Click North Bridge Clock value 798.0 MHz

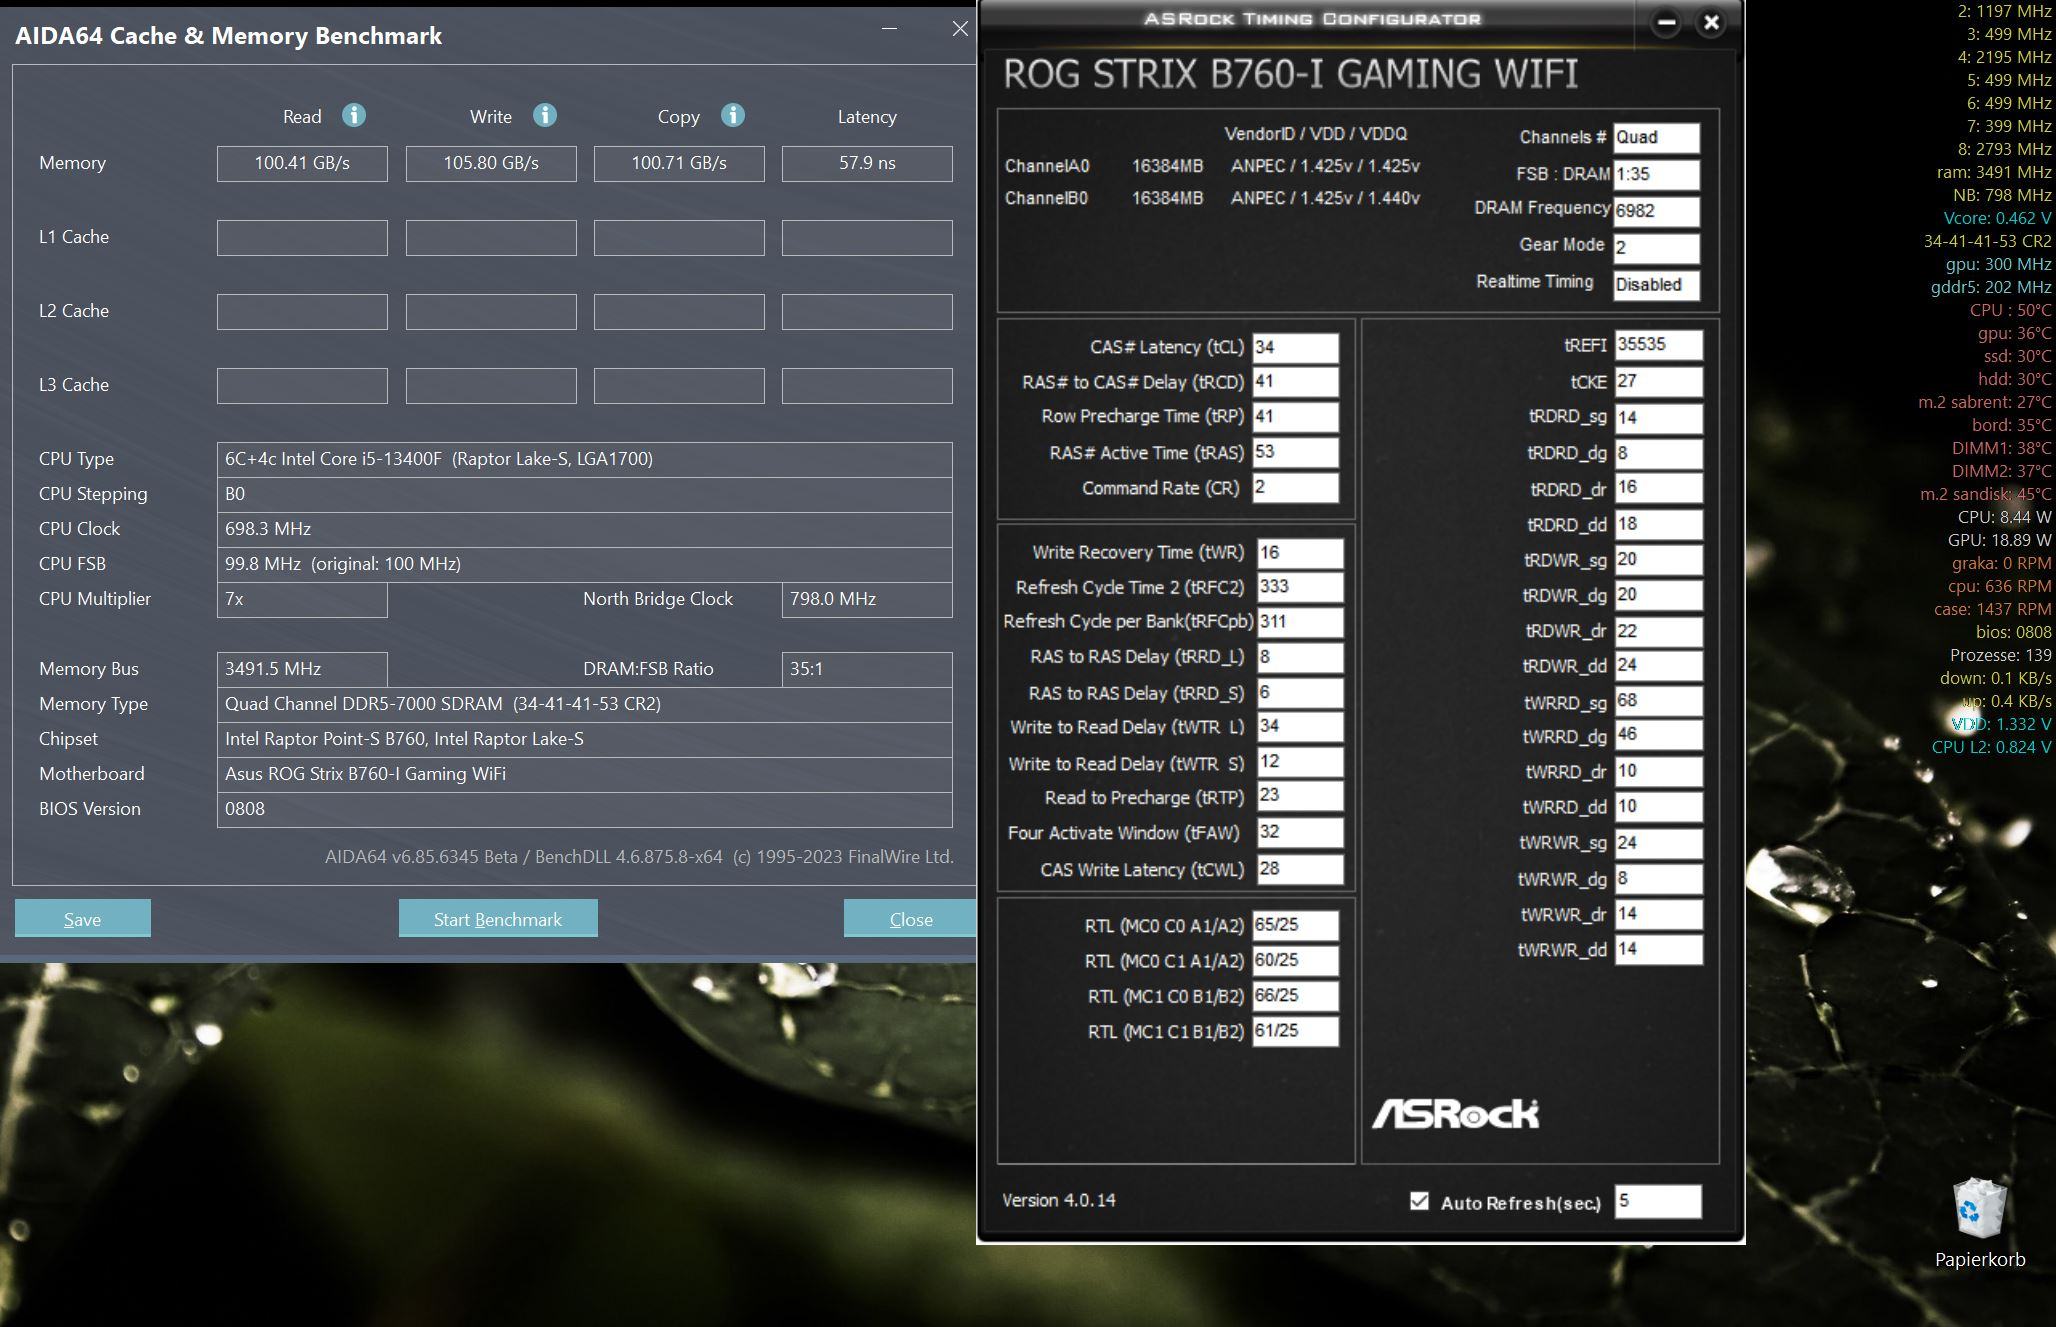[x=867, y=599]
